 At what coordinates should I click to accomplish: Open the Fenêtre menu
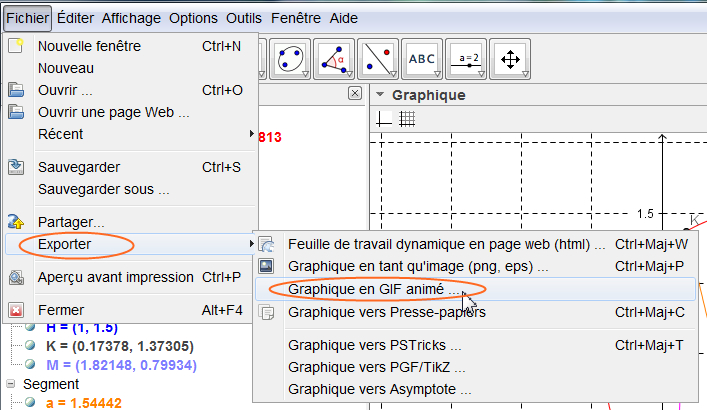(296, 18)
